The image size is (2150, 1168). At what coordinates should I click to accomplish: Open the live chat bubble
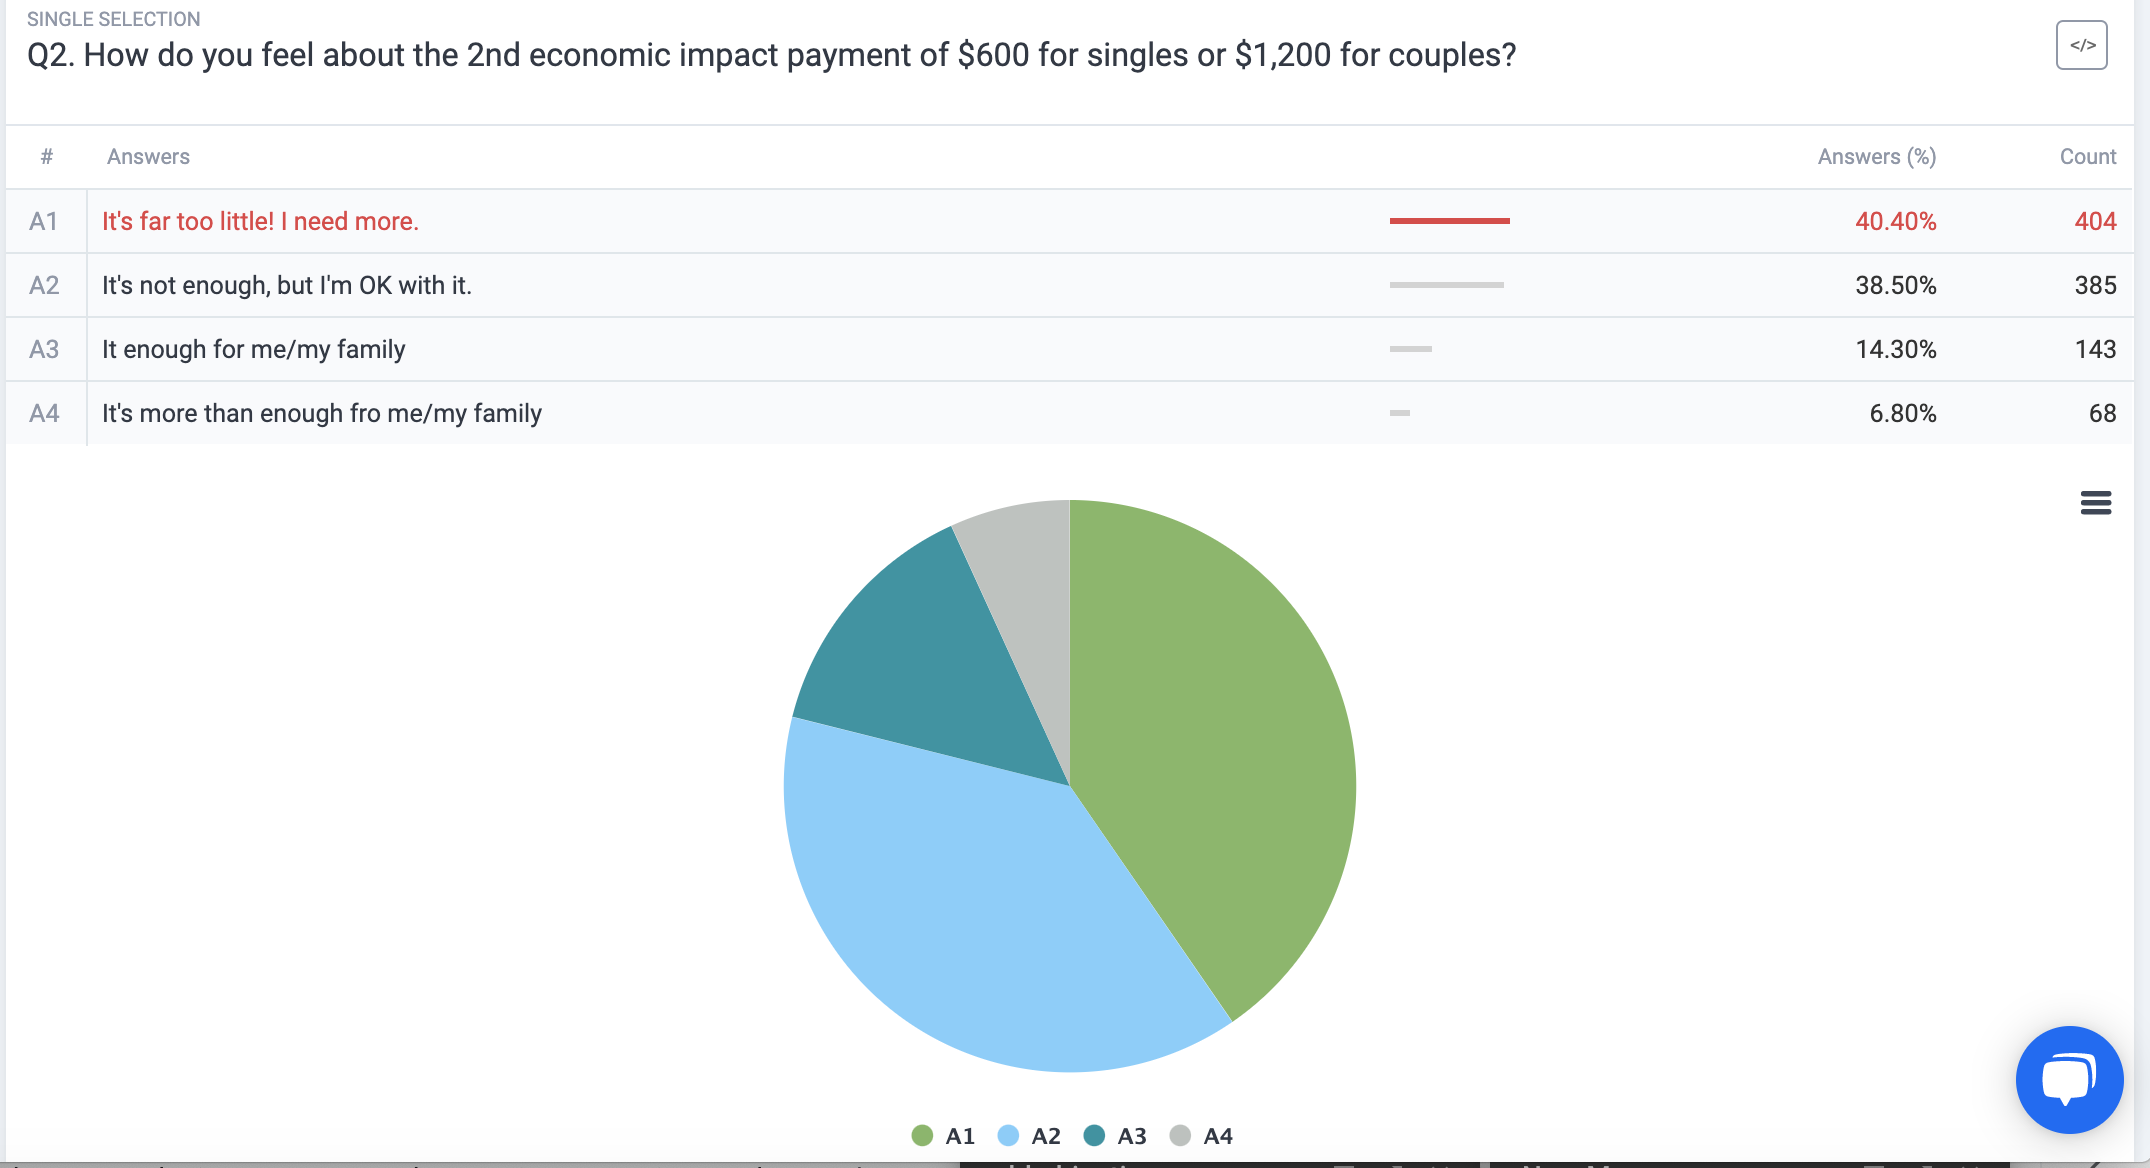(x=2069, y=1080)
